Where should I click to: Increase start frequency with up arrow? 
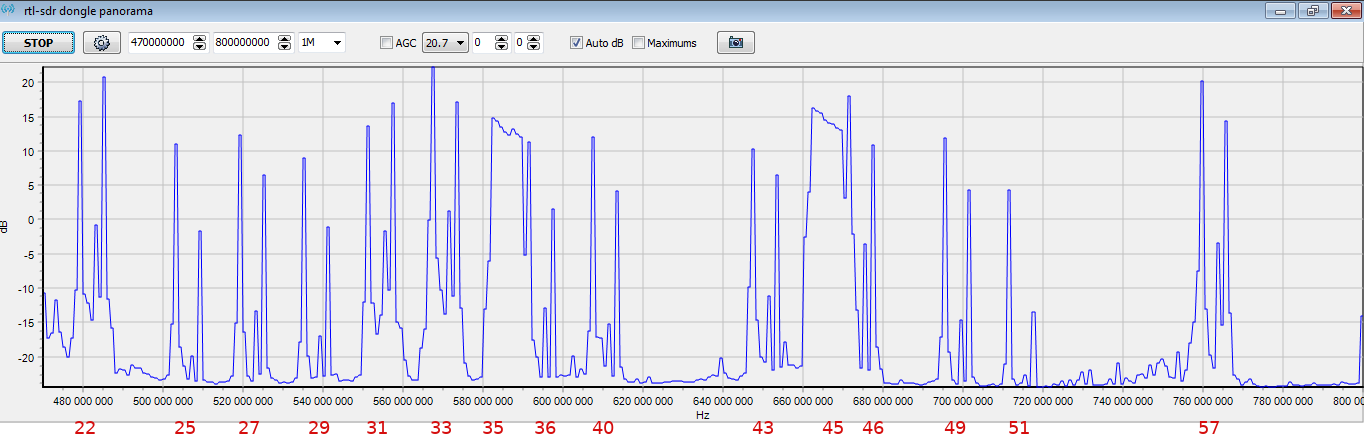click(200, 39)
